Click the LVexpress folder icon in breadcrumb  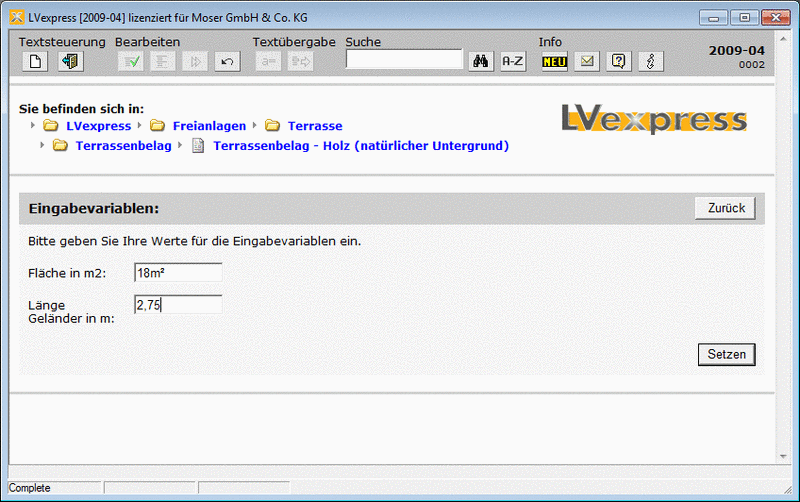click(51, 126)
